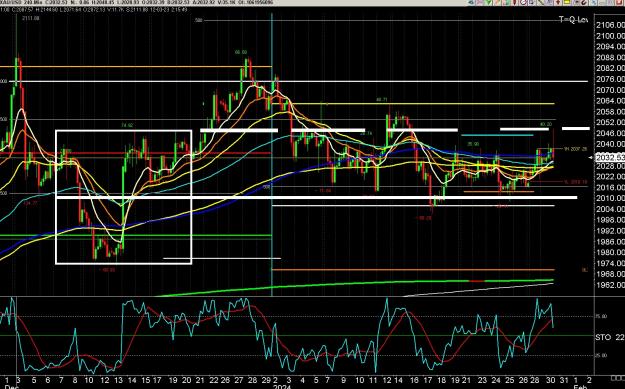Click the yellow rectangle toolbar icon

(x=566, y=2)
